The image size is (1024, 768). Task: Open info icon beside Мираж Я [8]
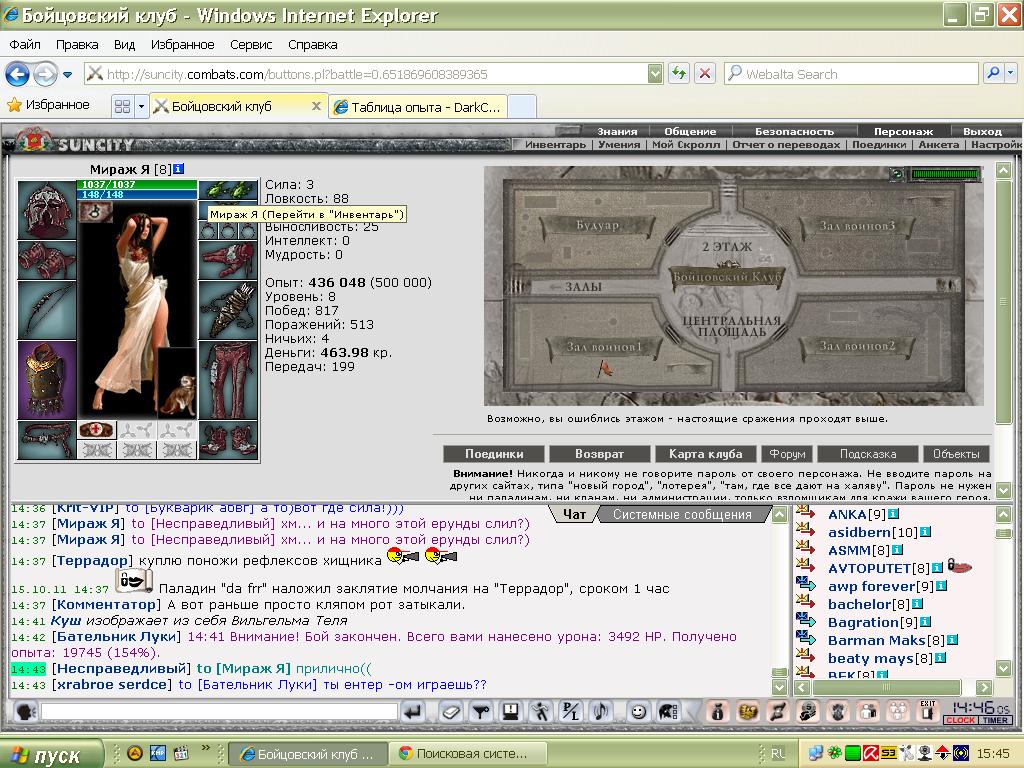[178, 168]
